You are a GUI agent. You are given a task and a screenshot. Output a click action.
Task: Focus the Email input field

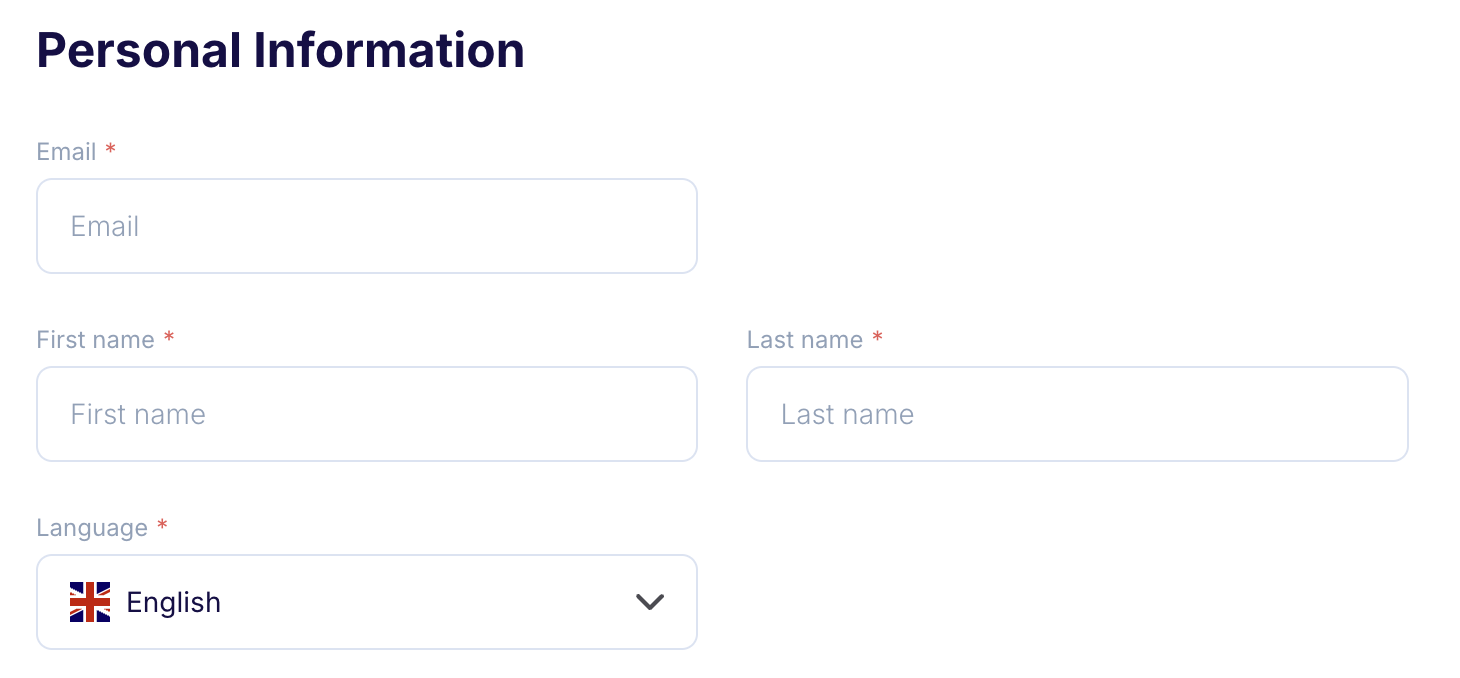[x=366, y=226]
